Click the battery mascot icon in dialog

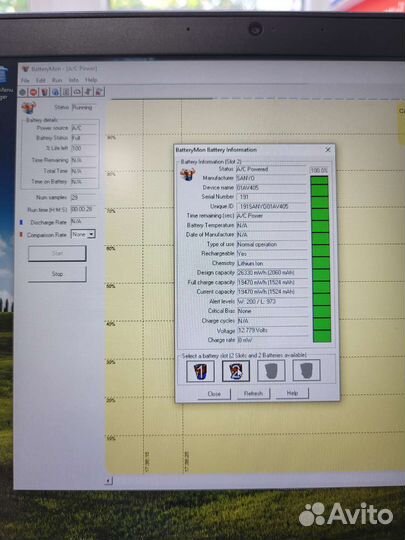(x=188, y=174)
